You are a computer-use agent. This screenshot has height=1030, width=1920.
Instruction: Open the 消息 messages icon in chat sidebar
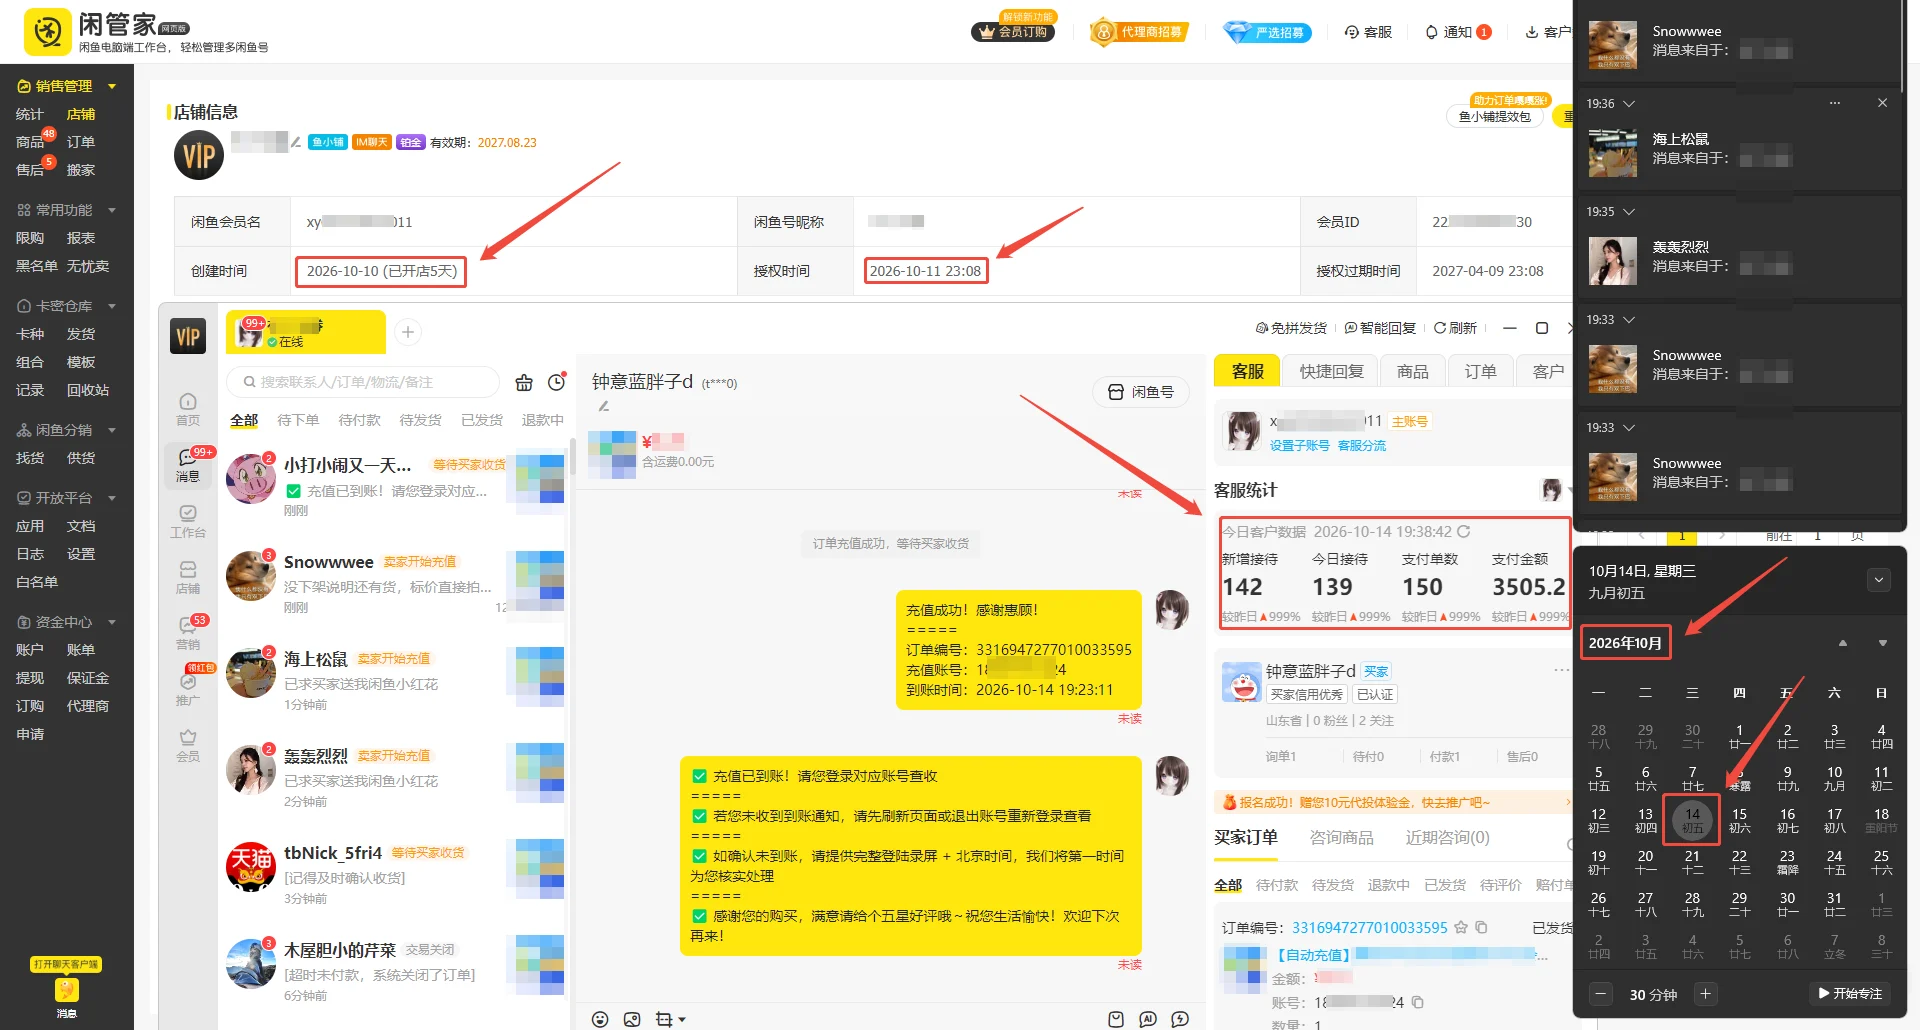(x=188, y=465)
